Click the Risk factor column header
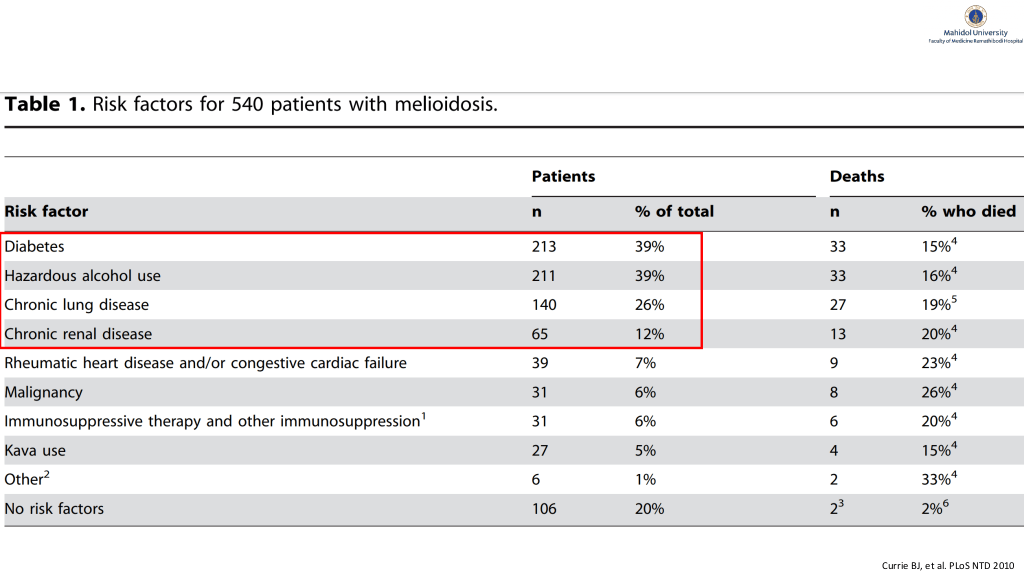The width and height of the screenshot is (1024, 576). pos(46,211)
